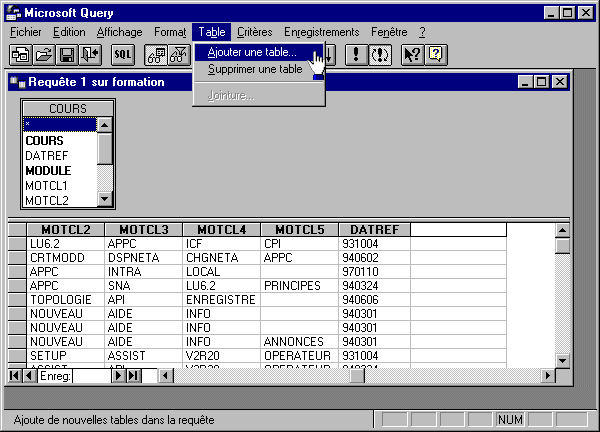The width and height of the screenshot is (600, 432).
Task: Click the COURS field list scrollbar thumb
Action: (104, 149)
